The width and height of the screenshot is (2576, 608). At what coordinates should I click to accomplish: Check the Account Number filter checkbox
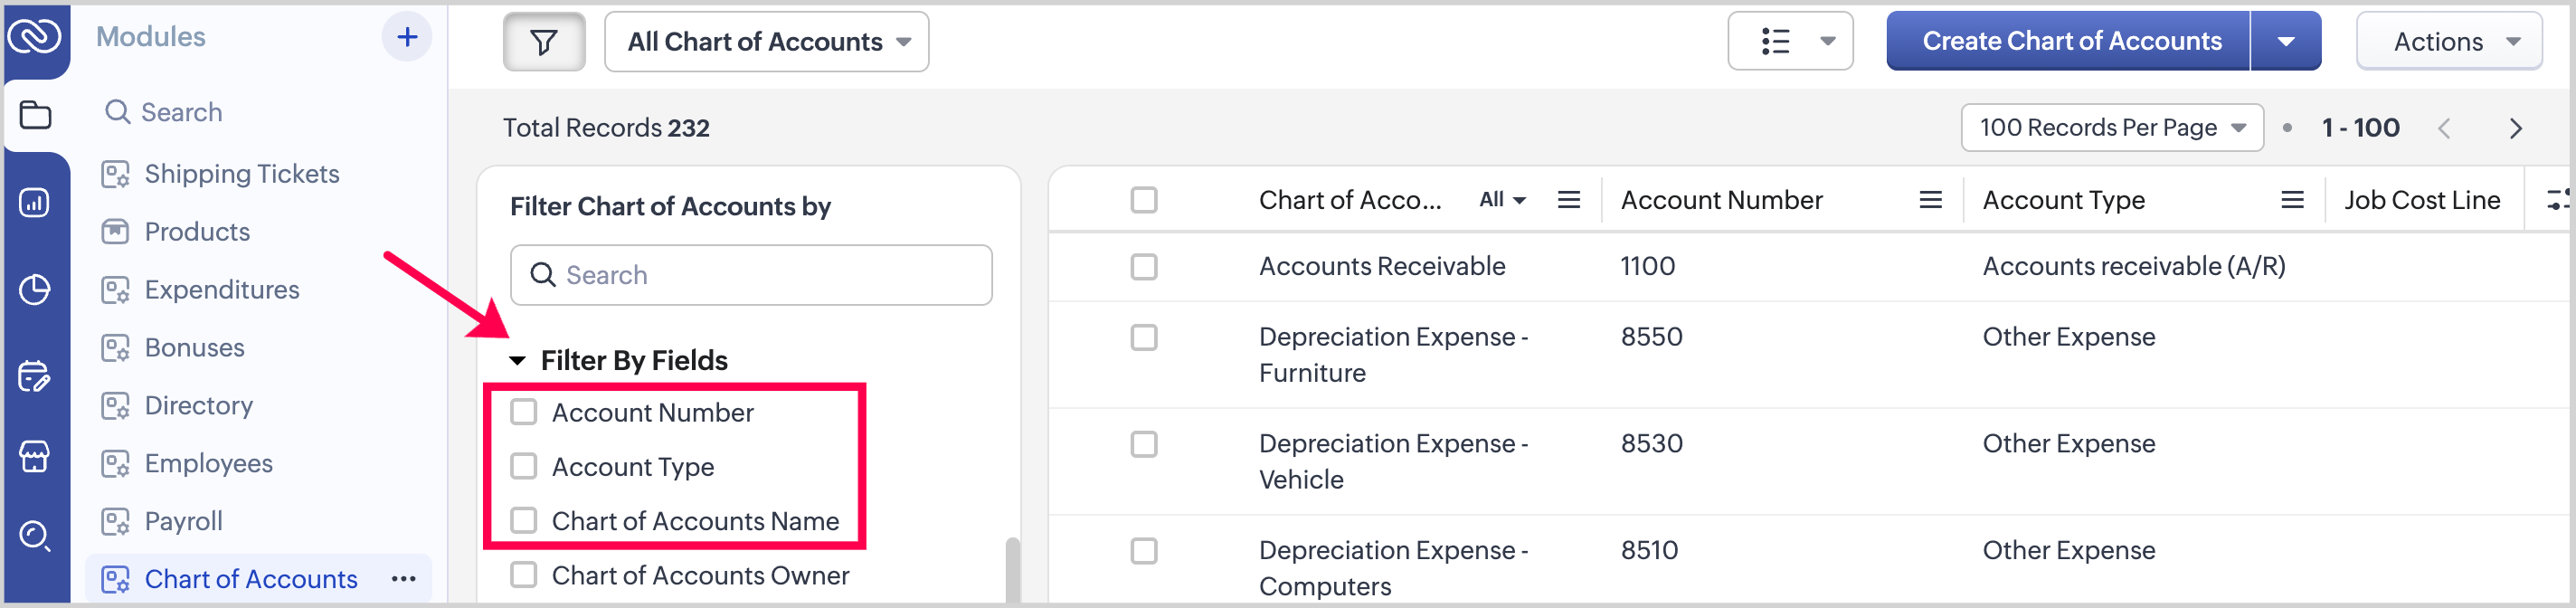coord(524,412)
